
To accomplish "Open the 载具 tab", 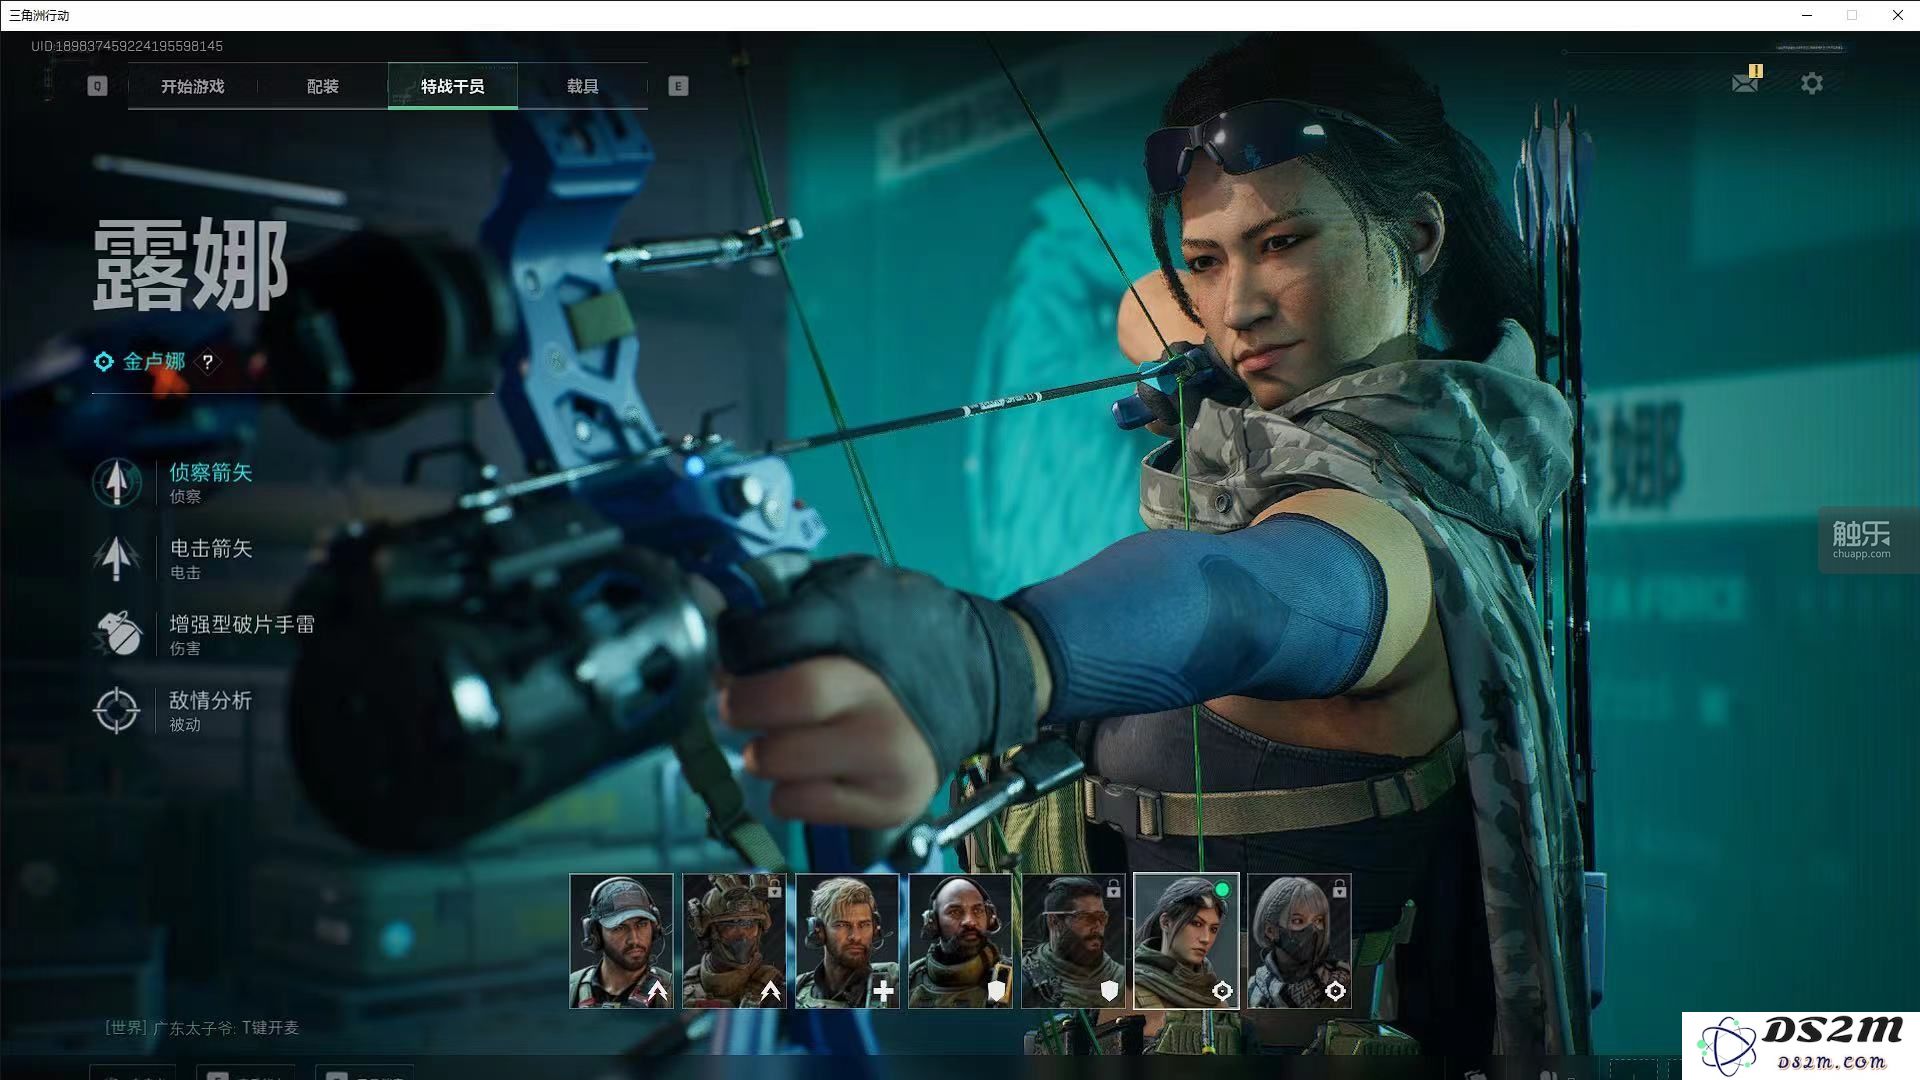I will coord(583,86).
